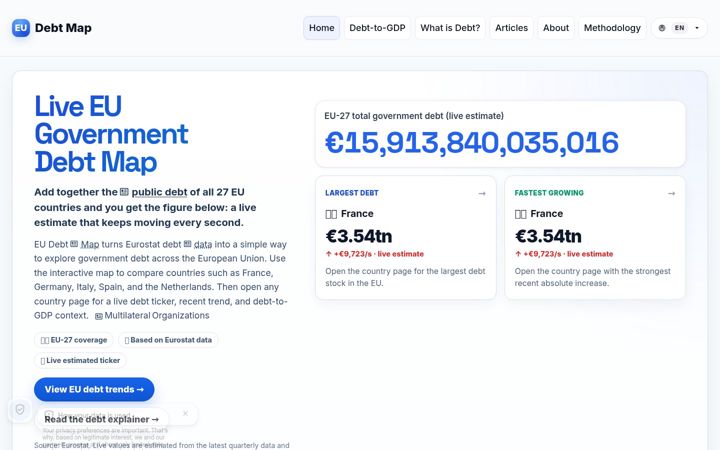Follow the public debt glossary link
Image resolution: width=720 pixels, height=450 pixels.
(x=159, y=192)
